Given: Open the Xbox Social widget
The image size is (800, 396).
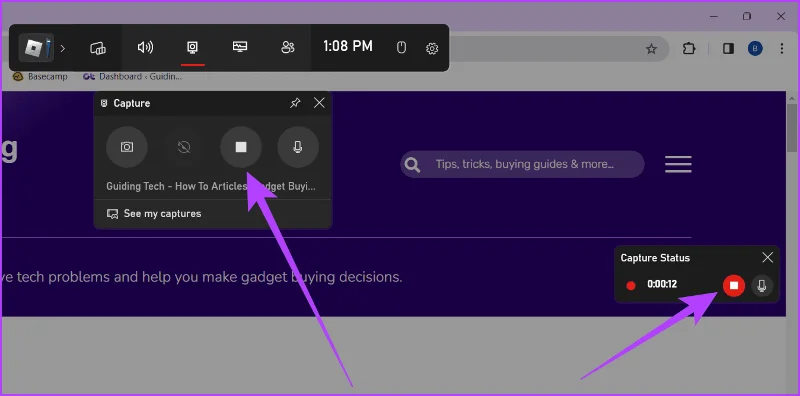Looking at the screenshot, I should pyautogui.click(x=288, y=47).
